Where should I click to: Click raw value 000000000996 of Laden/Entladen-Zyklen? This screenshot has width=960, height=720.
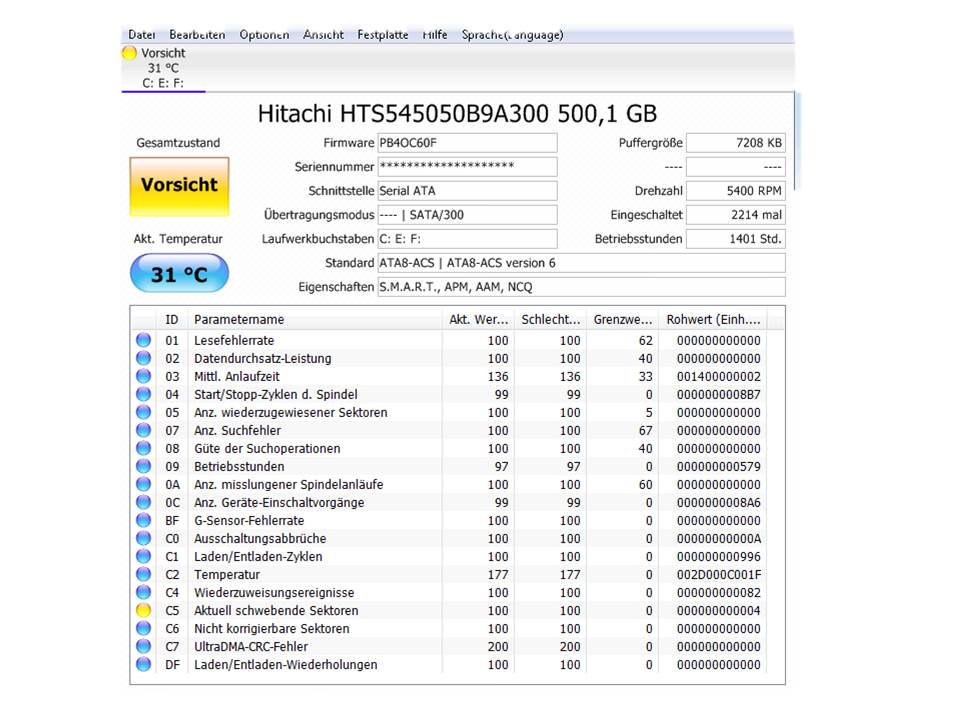[719, 557]
